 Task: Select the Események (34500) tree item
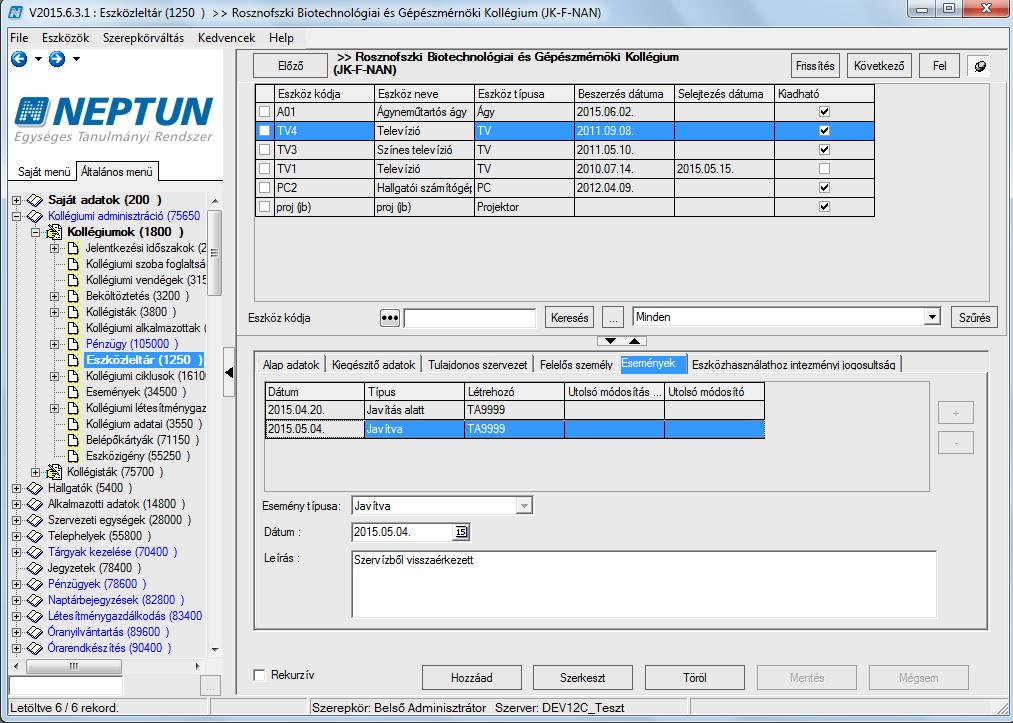(136, 392)
